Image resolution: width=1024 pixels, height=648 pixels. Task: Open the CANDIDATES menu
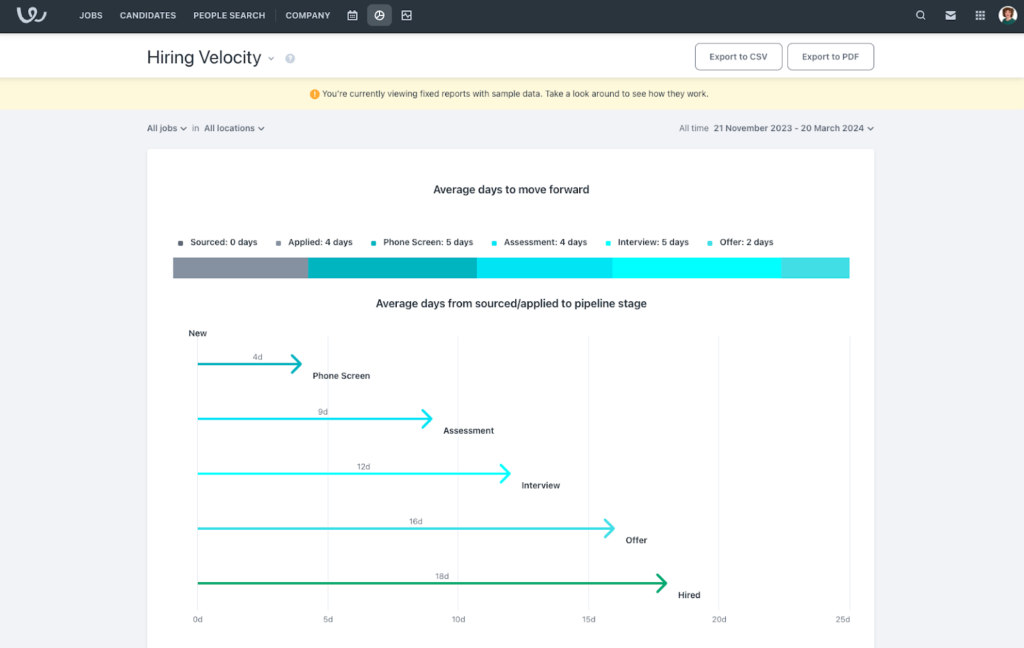click(x=148, y=15)
